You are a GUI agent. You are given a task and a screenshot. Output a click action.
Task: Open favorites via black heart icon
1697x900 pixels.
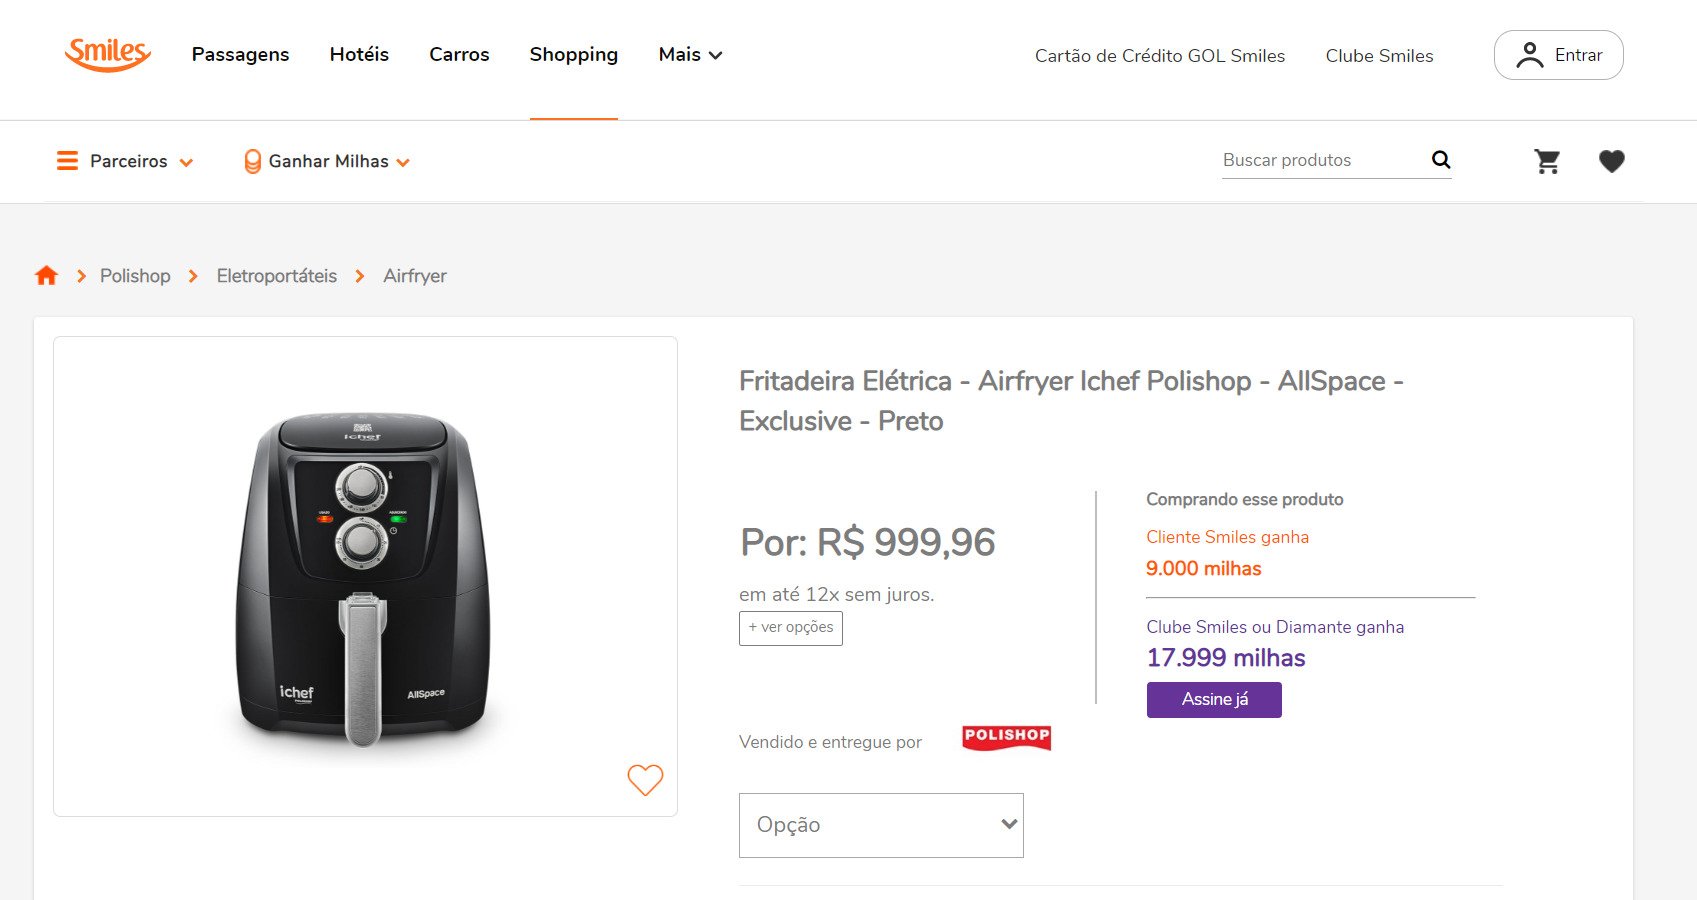(x=1611, y=161)
